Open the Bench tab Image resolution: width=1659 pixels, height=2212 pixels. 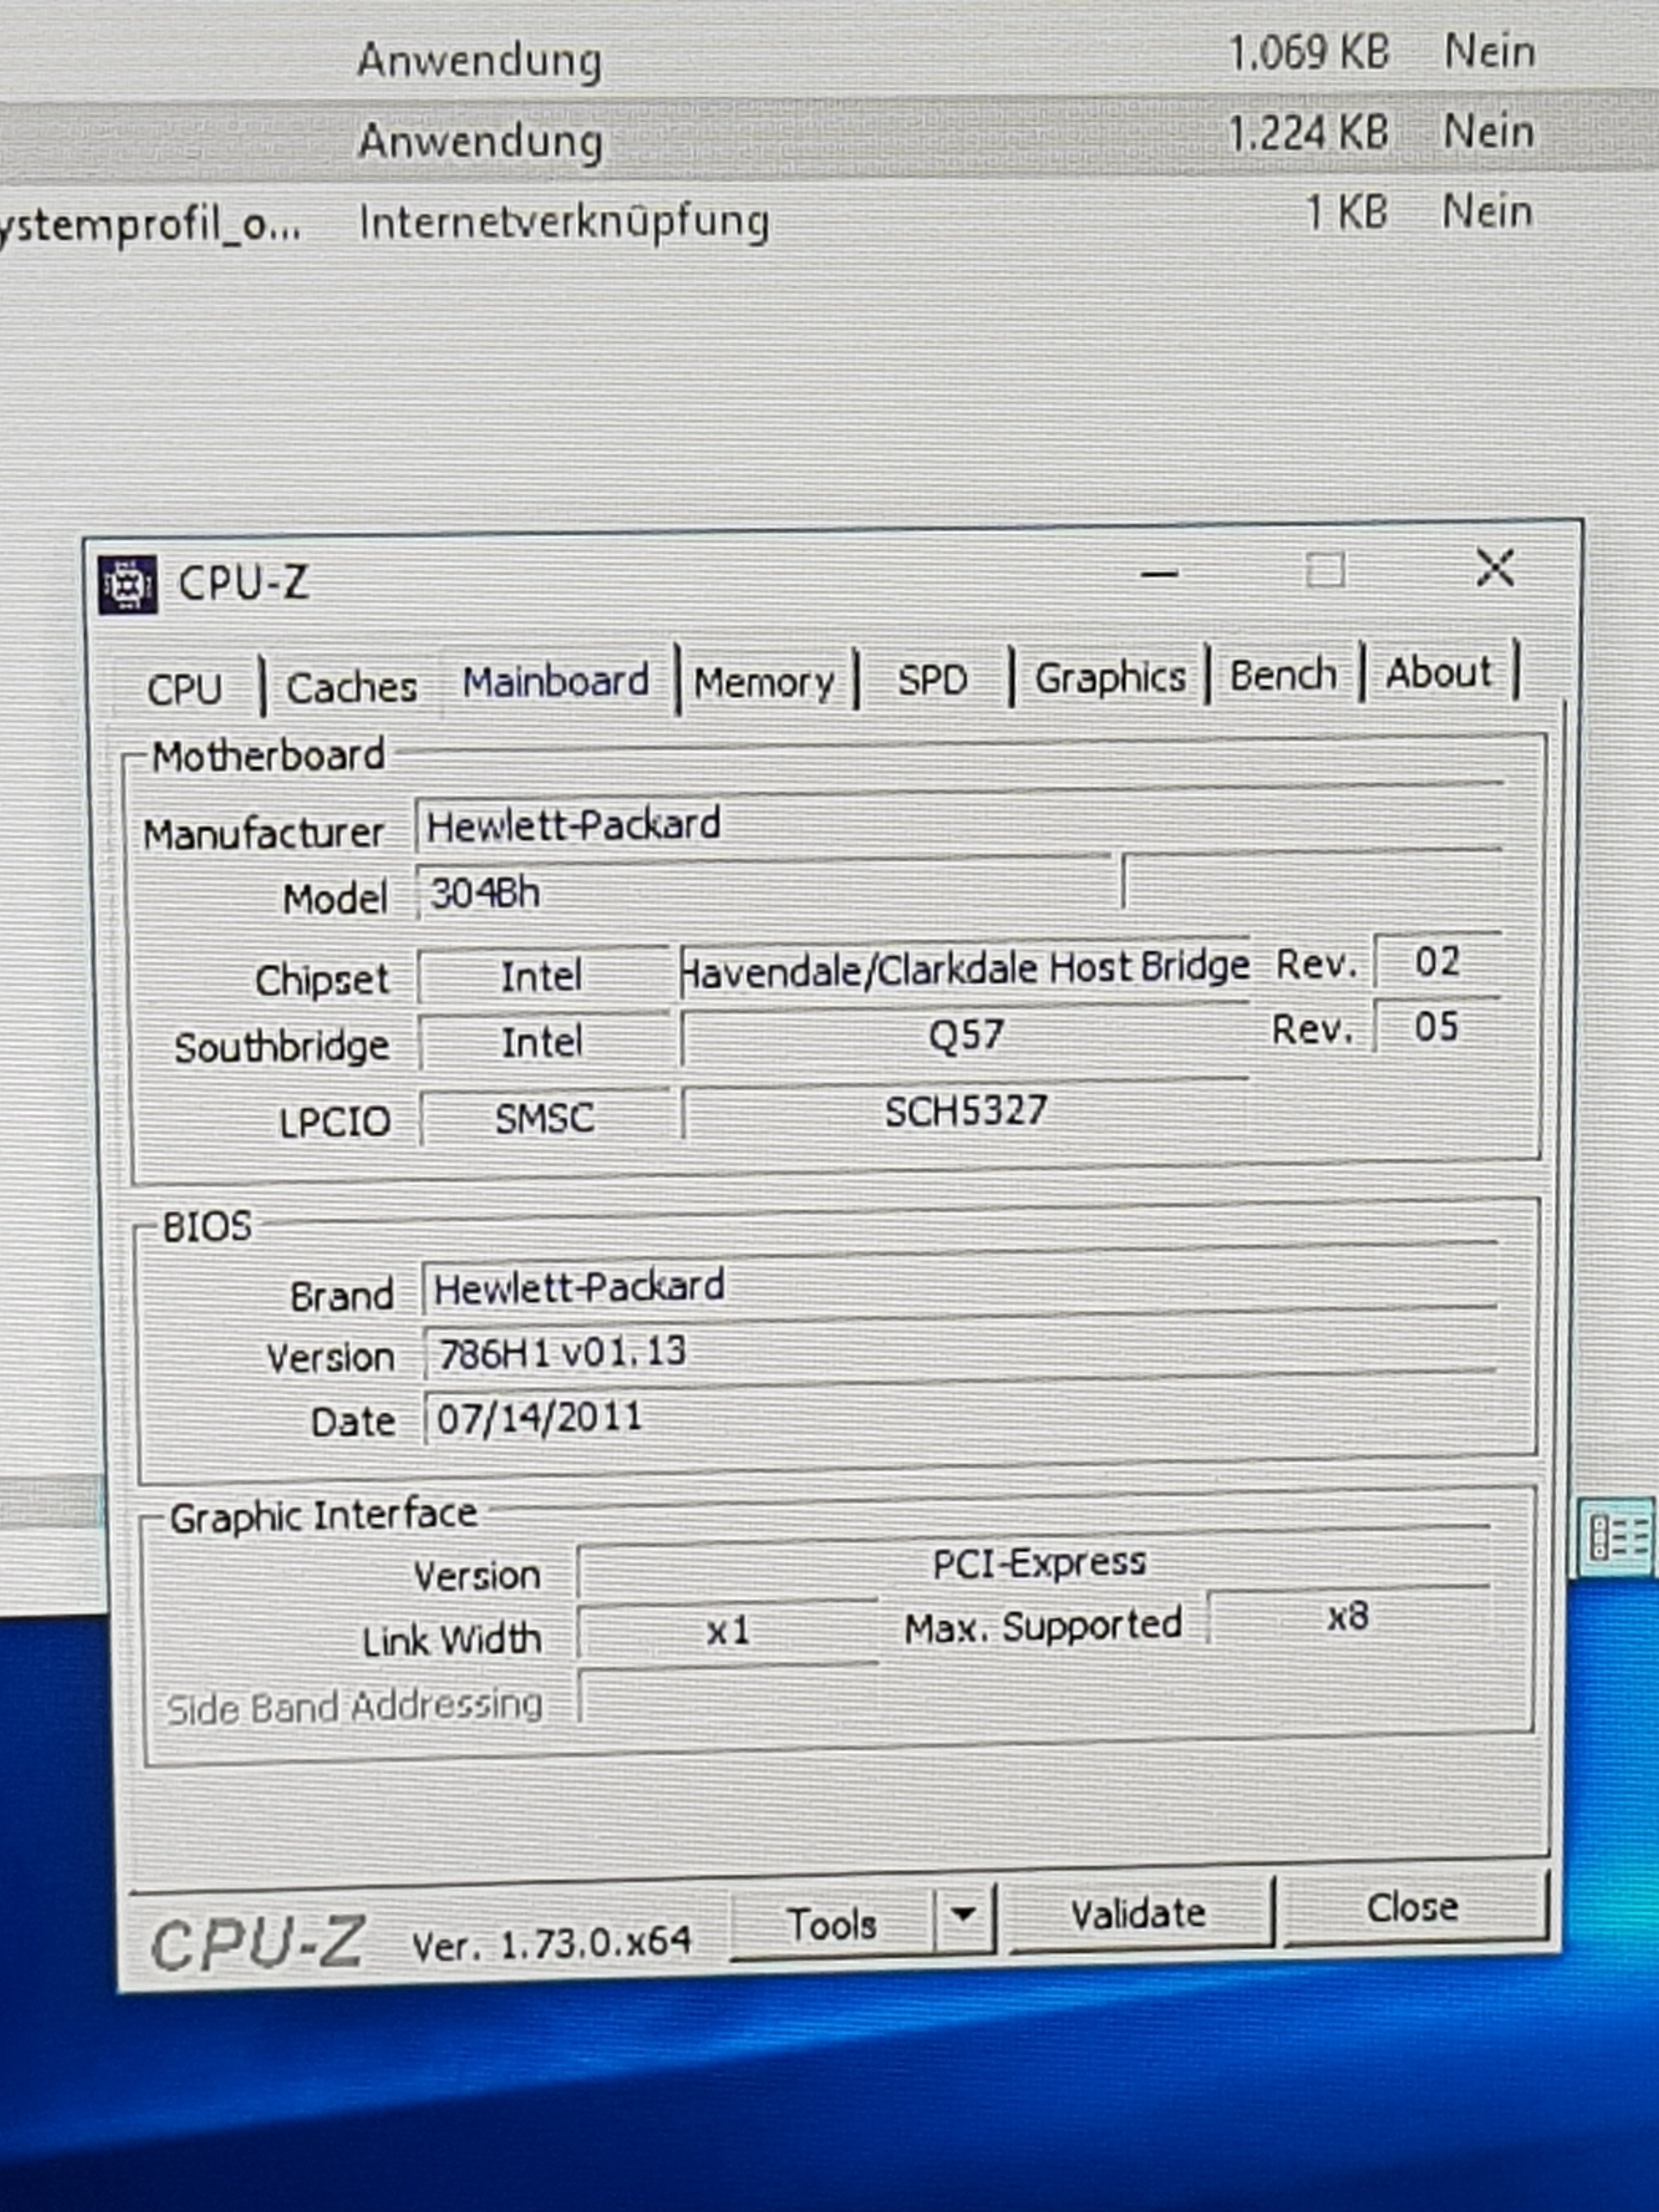[1283, 674]
